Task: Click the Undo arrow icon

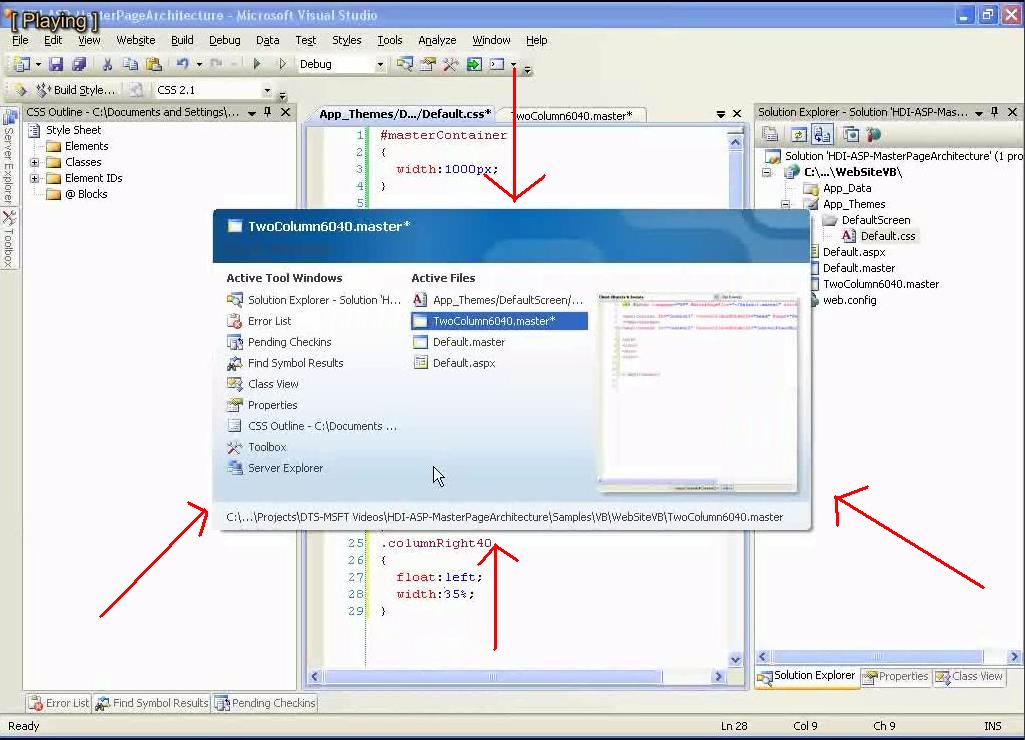Action: click(x=181, y=64)
